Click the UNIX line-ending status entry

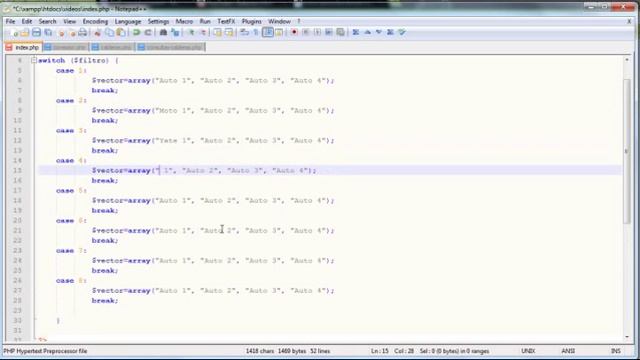[x=528, y=351]
